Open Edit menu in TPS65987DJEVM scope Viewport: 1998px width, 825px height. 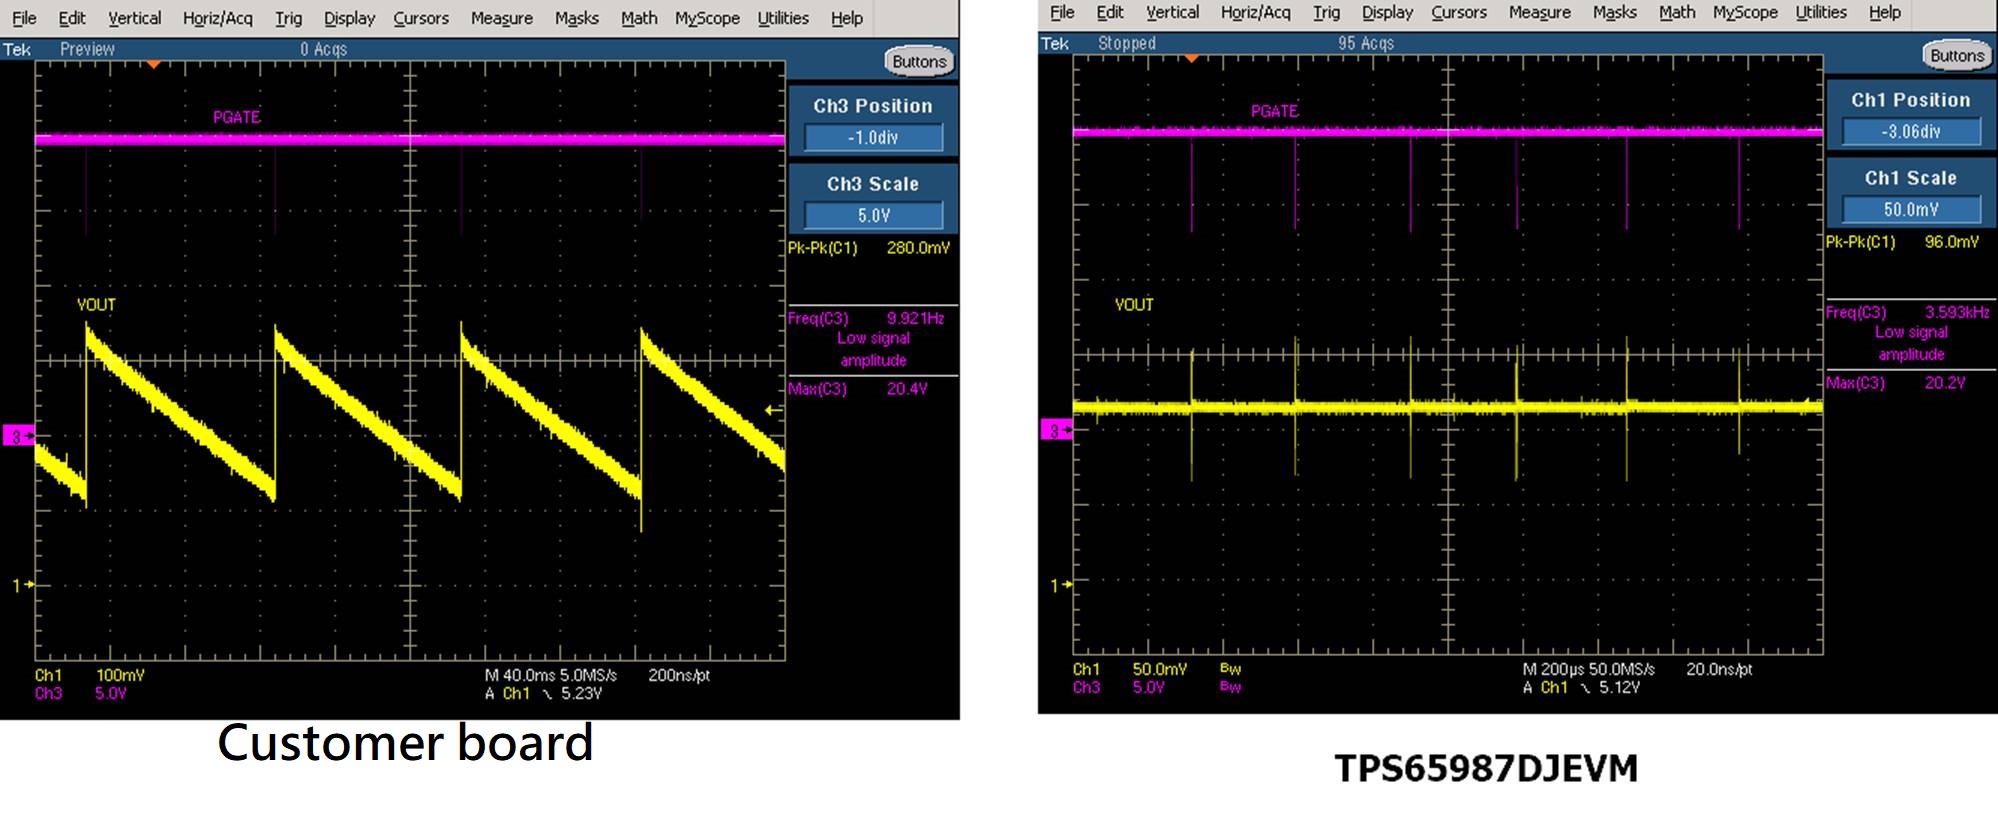pyautogui.click(x=1110, y=12)
